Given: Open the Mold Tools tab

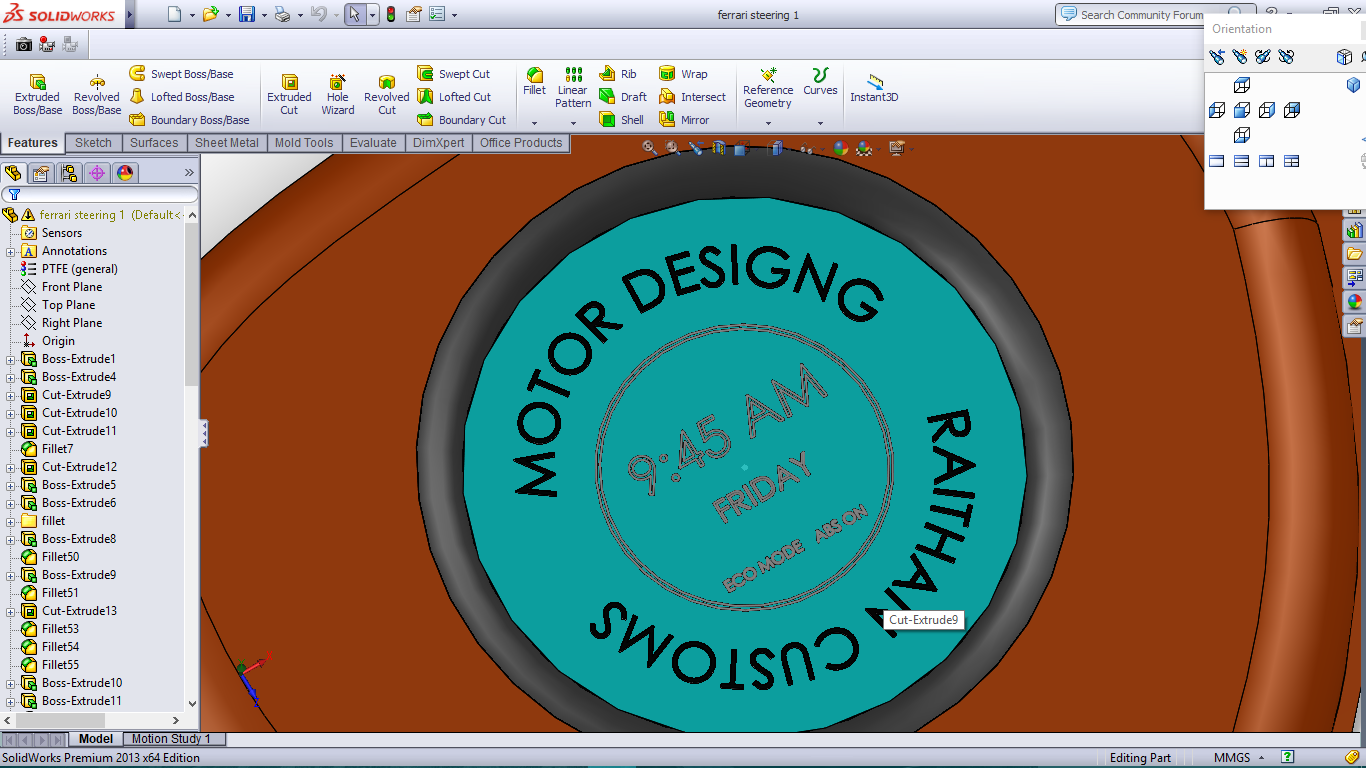Looking at the screenshot, I should tap(304, 143).
